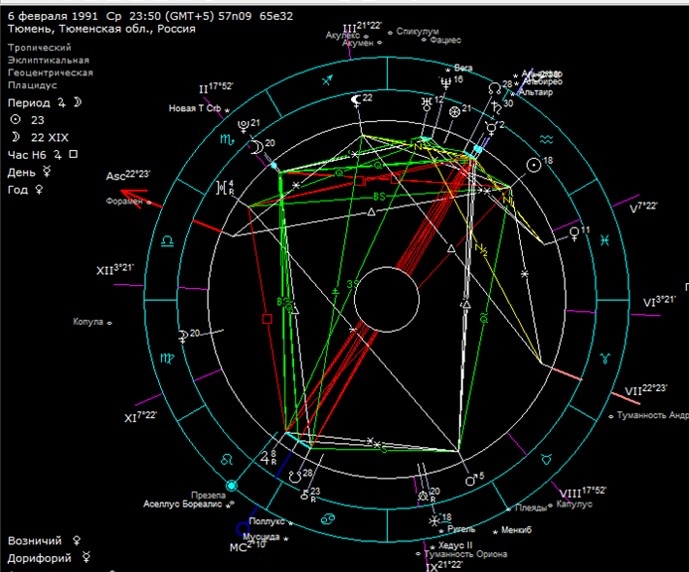Click the location text 'Тюмень, Тюменская обл., Россия'
The height and width of the screenshot is (572, 689).
[x=102, y=29]
